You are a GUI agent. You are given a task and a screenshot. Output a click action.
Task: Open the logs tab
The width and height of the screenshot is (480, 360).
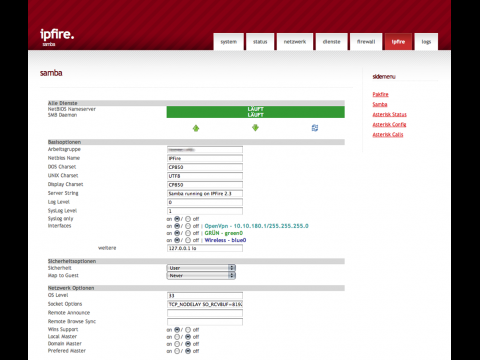coord(426,42)
